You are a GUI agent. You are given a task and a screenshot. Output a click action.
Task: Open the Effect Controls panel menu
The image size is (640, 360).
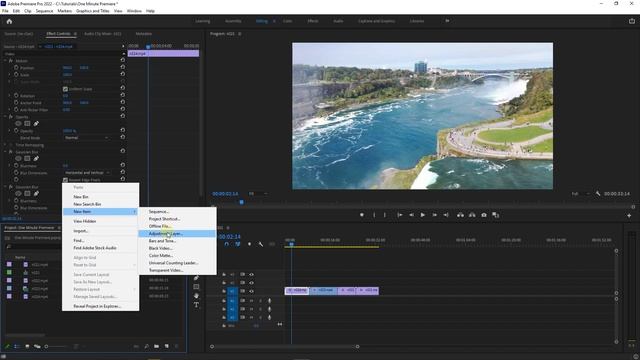click(x=75, y=33)
